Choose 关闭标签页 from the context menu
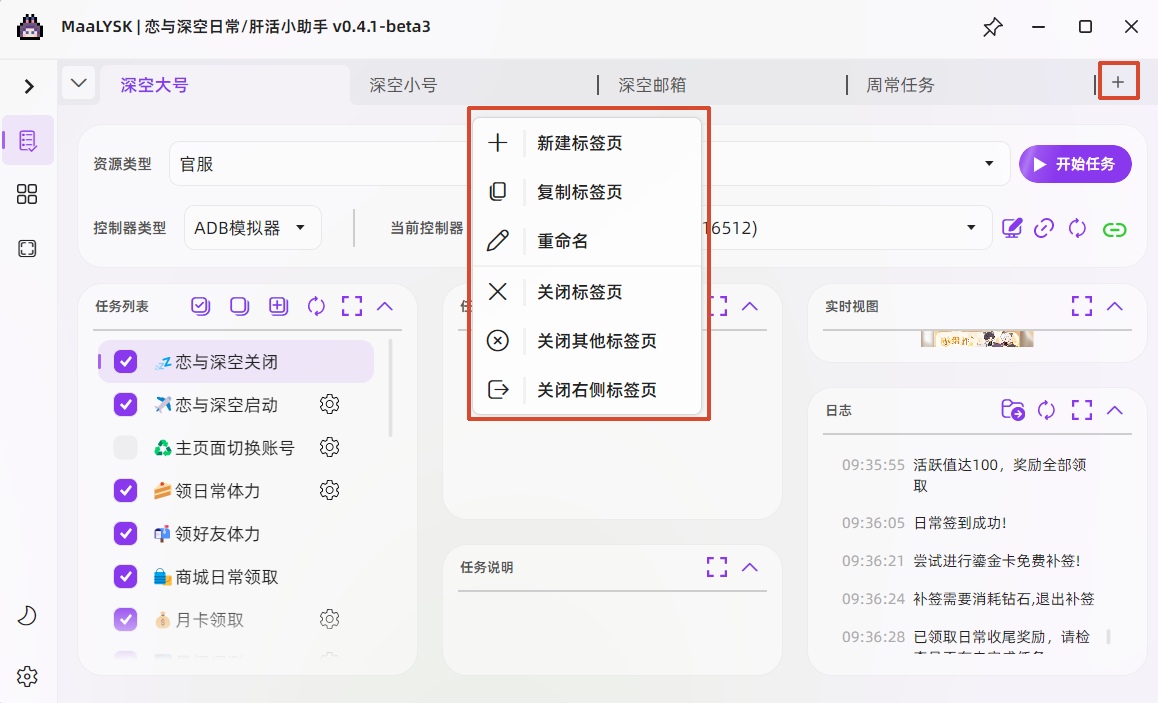This screenshot has width=1158, height=703. (586, 292)
